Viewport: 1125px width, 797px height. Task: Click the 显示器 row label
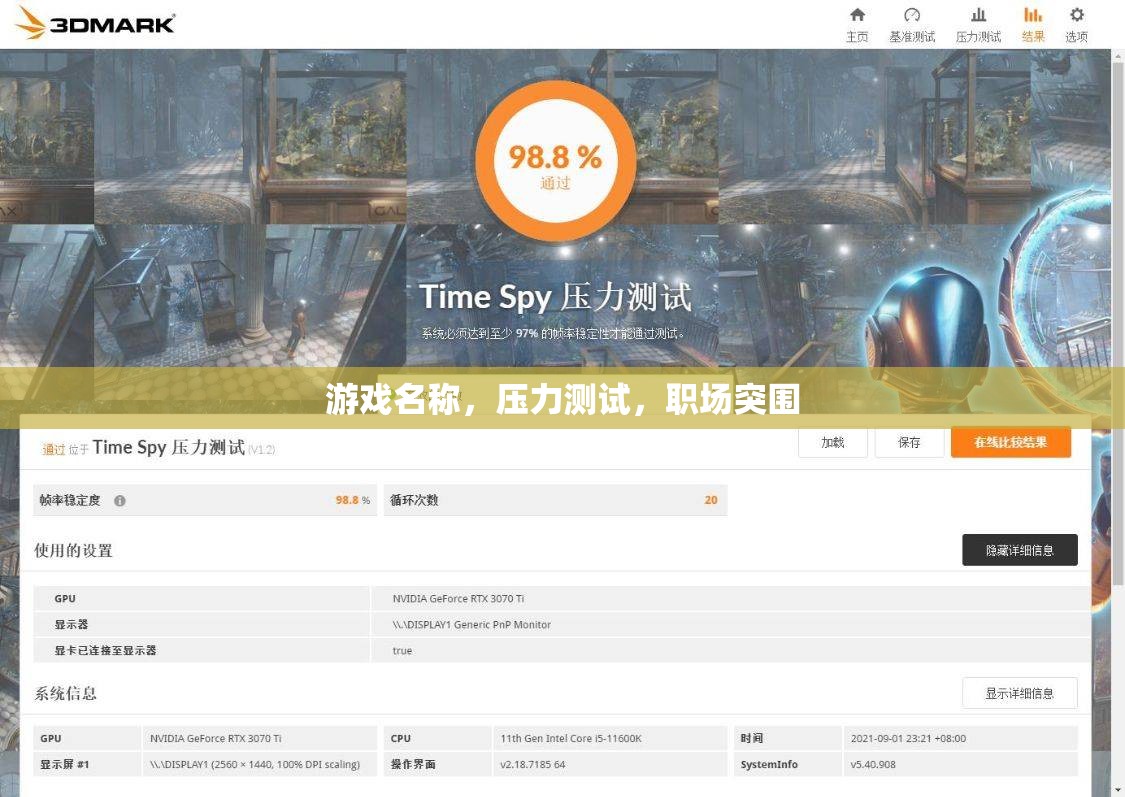pyautogui.click(x=71, y=625)
